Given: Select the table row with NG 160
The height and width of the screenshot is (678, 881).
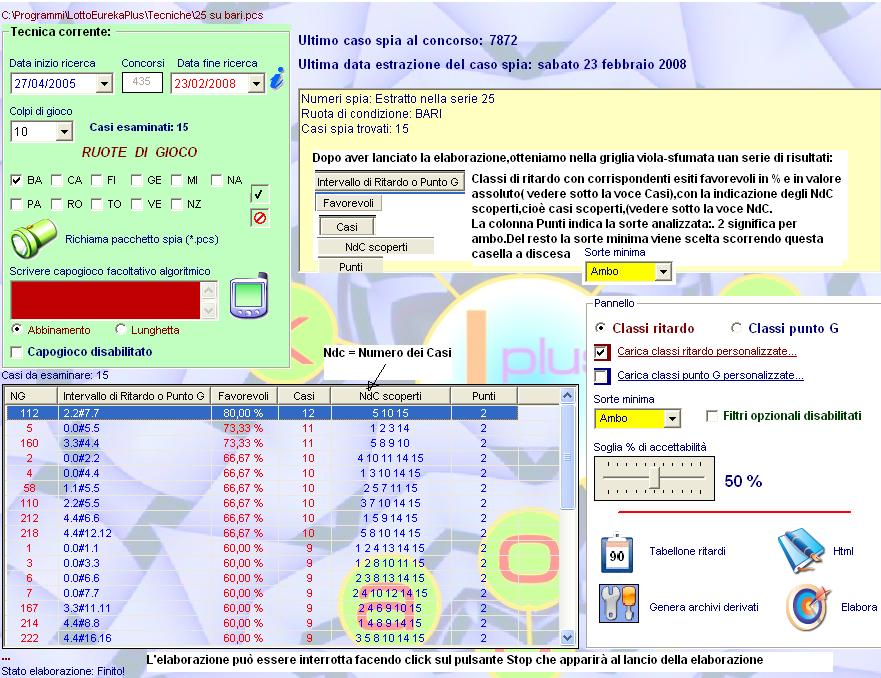Looking at the screenshot, I should click(x=262, y=443).
